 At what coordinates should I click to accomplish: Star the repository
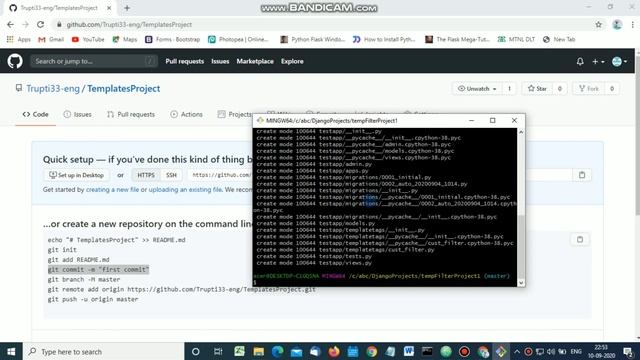coord(537,89)
